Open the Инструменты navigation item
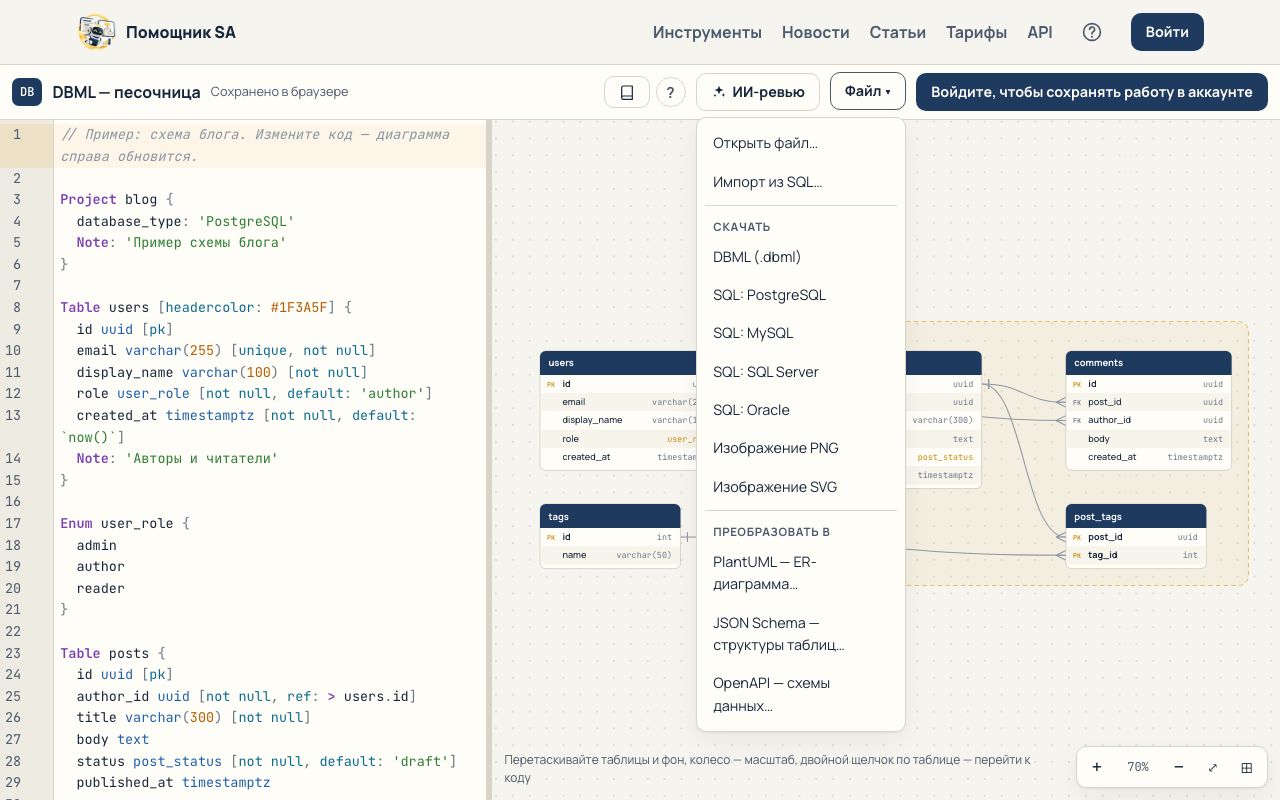The image size is (1280, 800). [707, 32]
